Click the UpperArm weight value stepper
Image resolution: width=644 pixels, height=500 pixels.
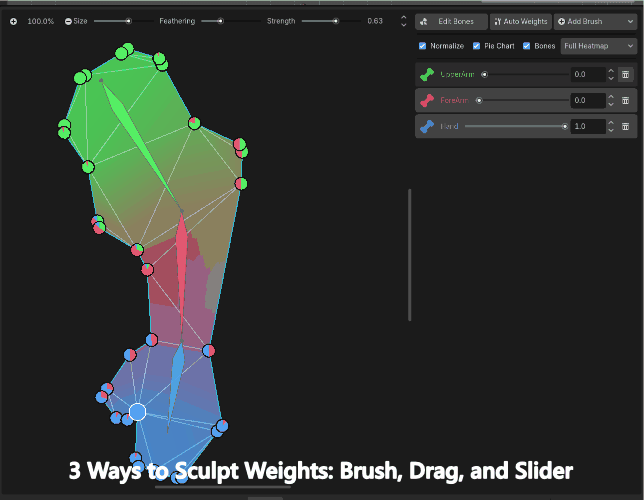[609, 74]
